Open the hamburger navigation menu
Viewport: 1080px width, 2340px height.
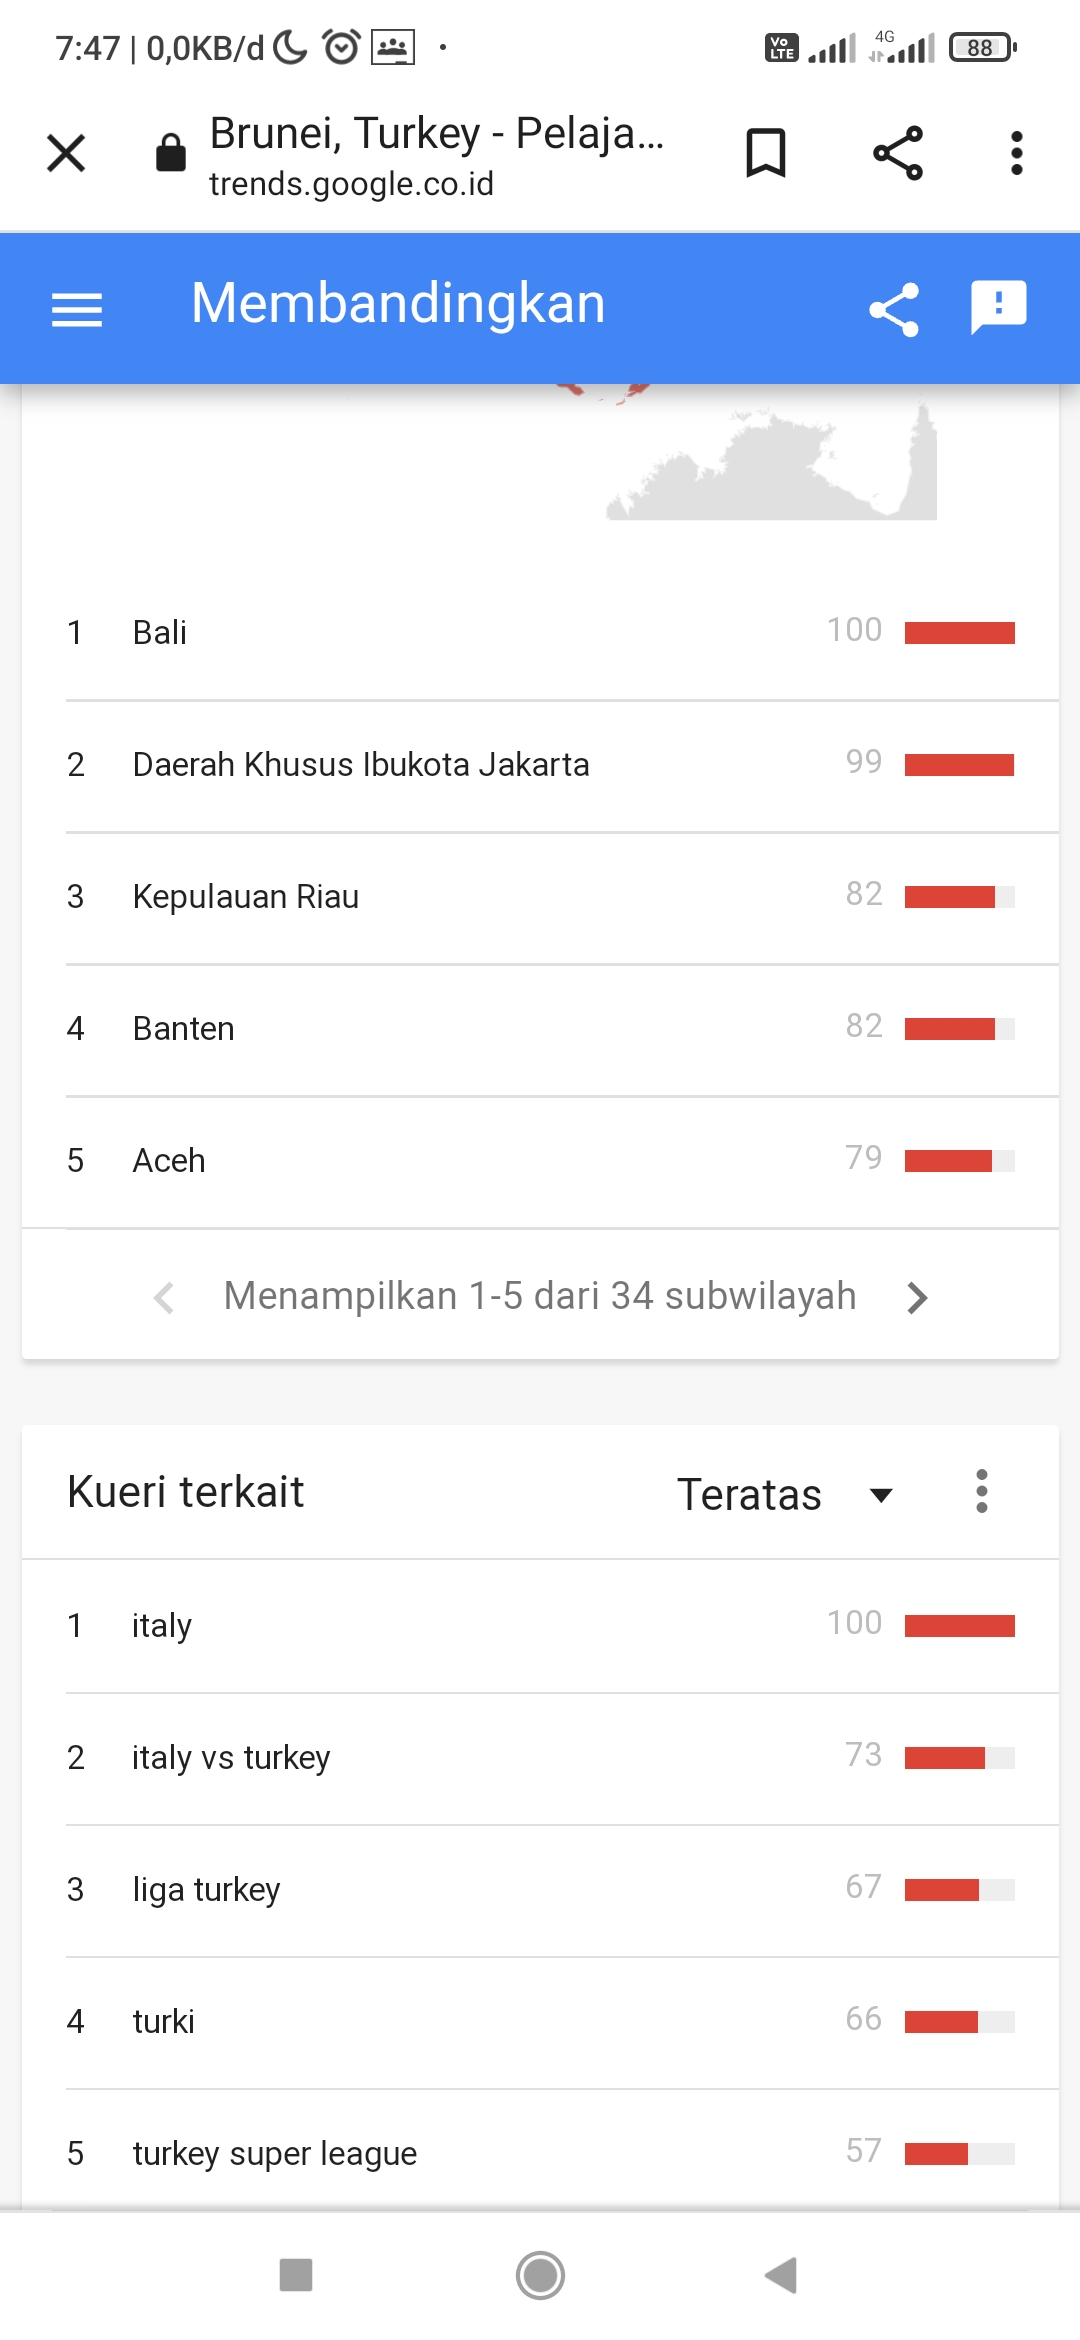tap(76, 309)
